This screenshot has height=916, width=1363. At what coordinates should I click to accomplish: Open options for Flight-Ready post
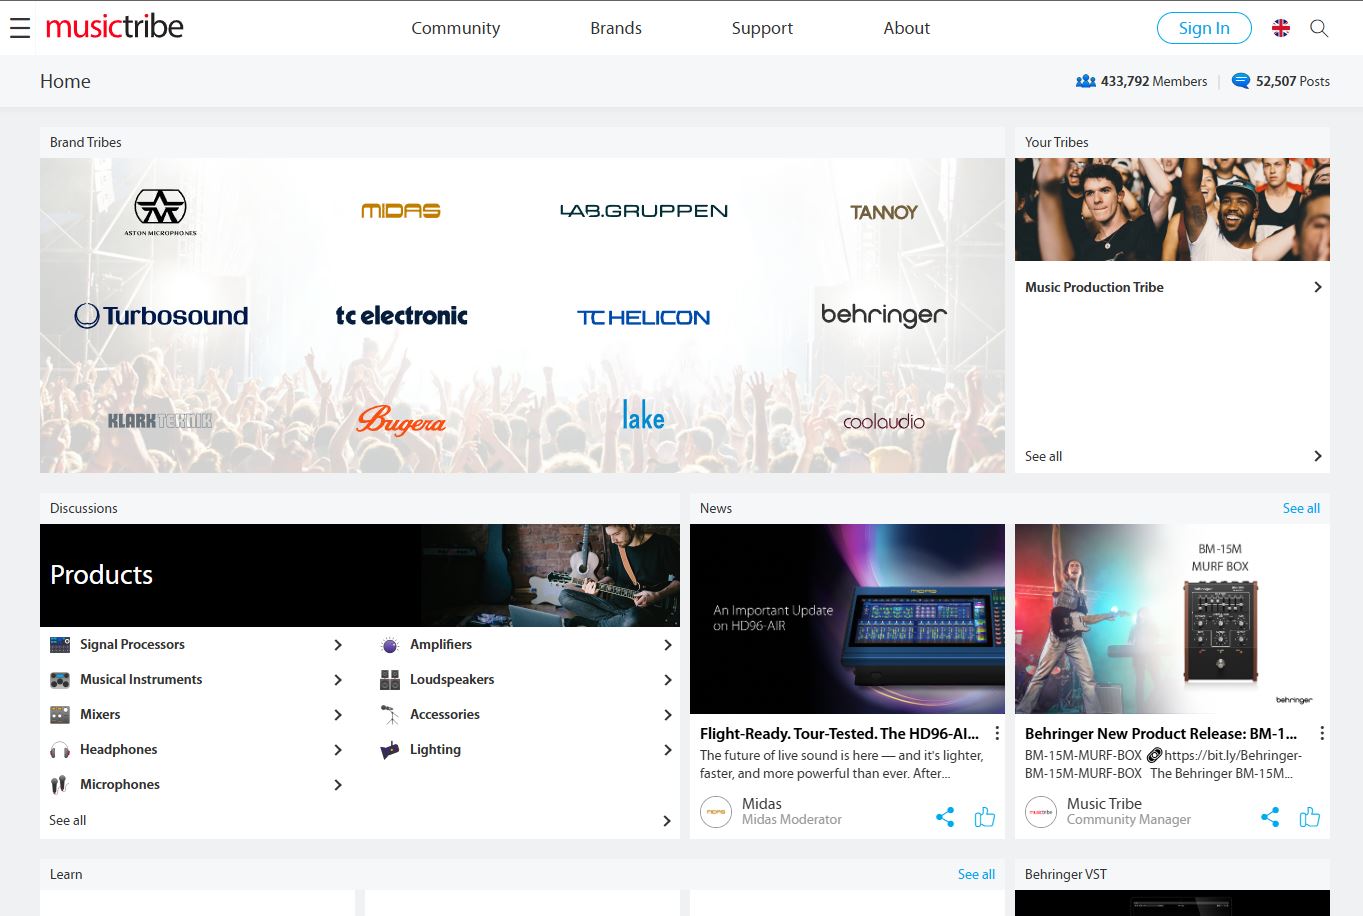click(997, 734)
